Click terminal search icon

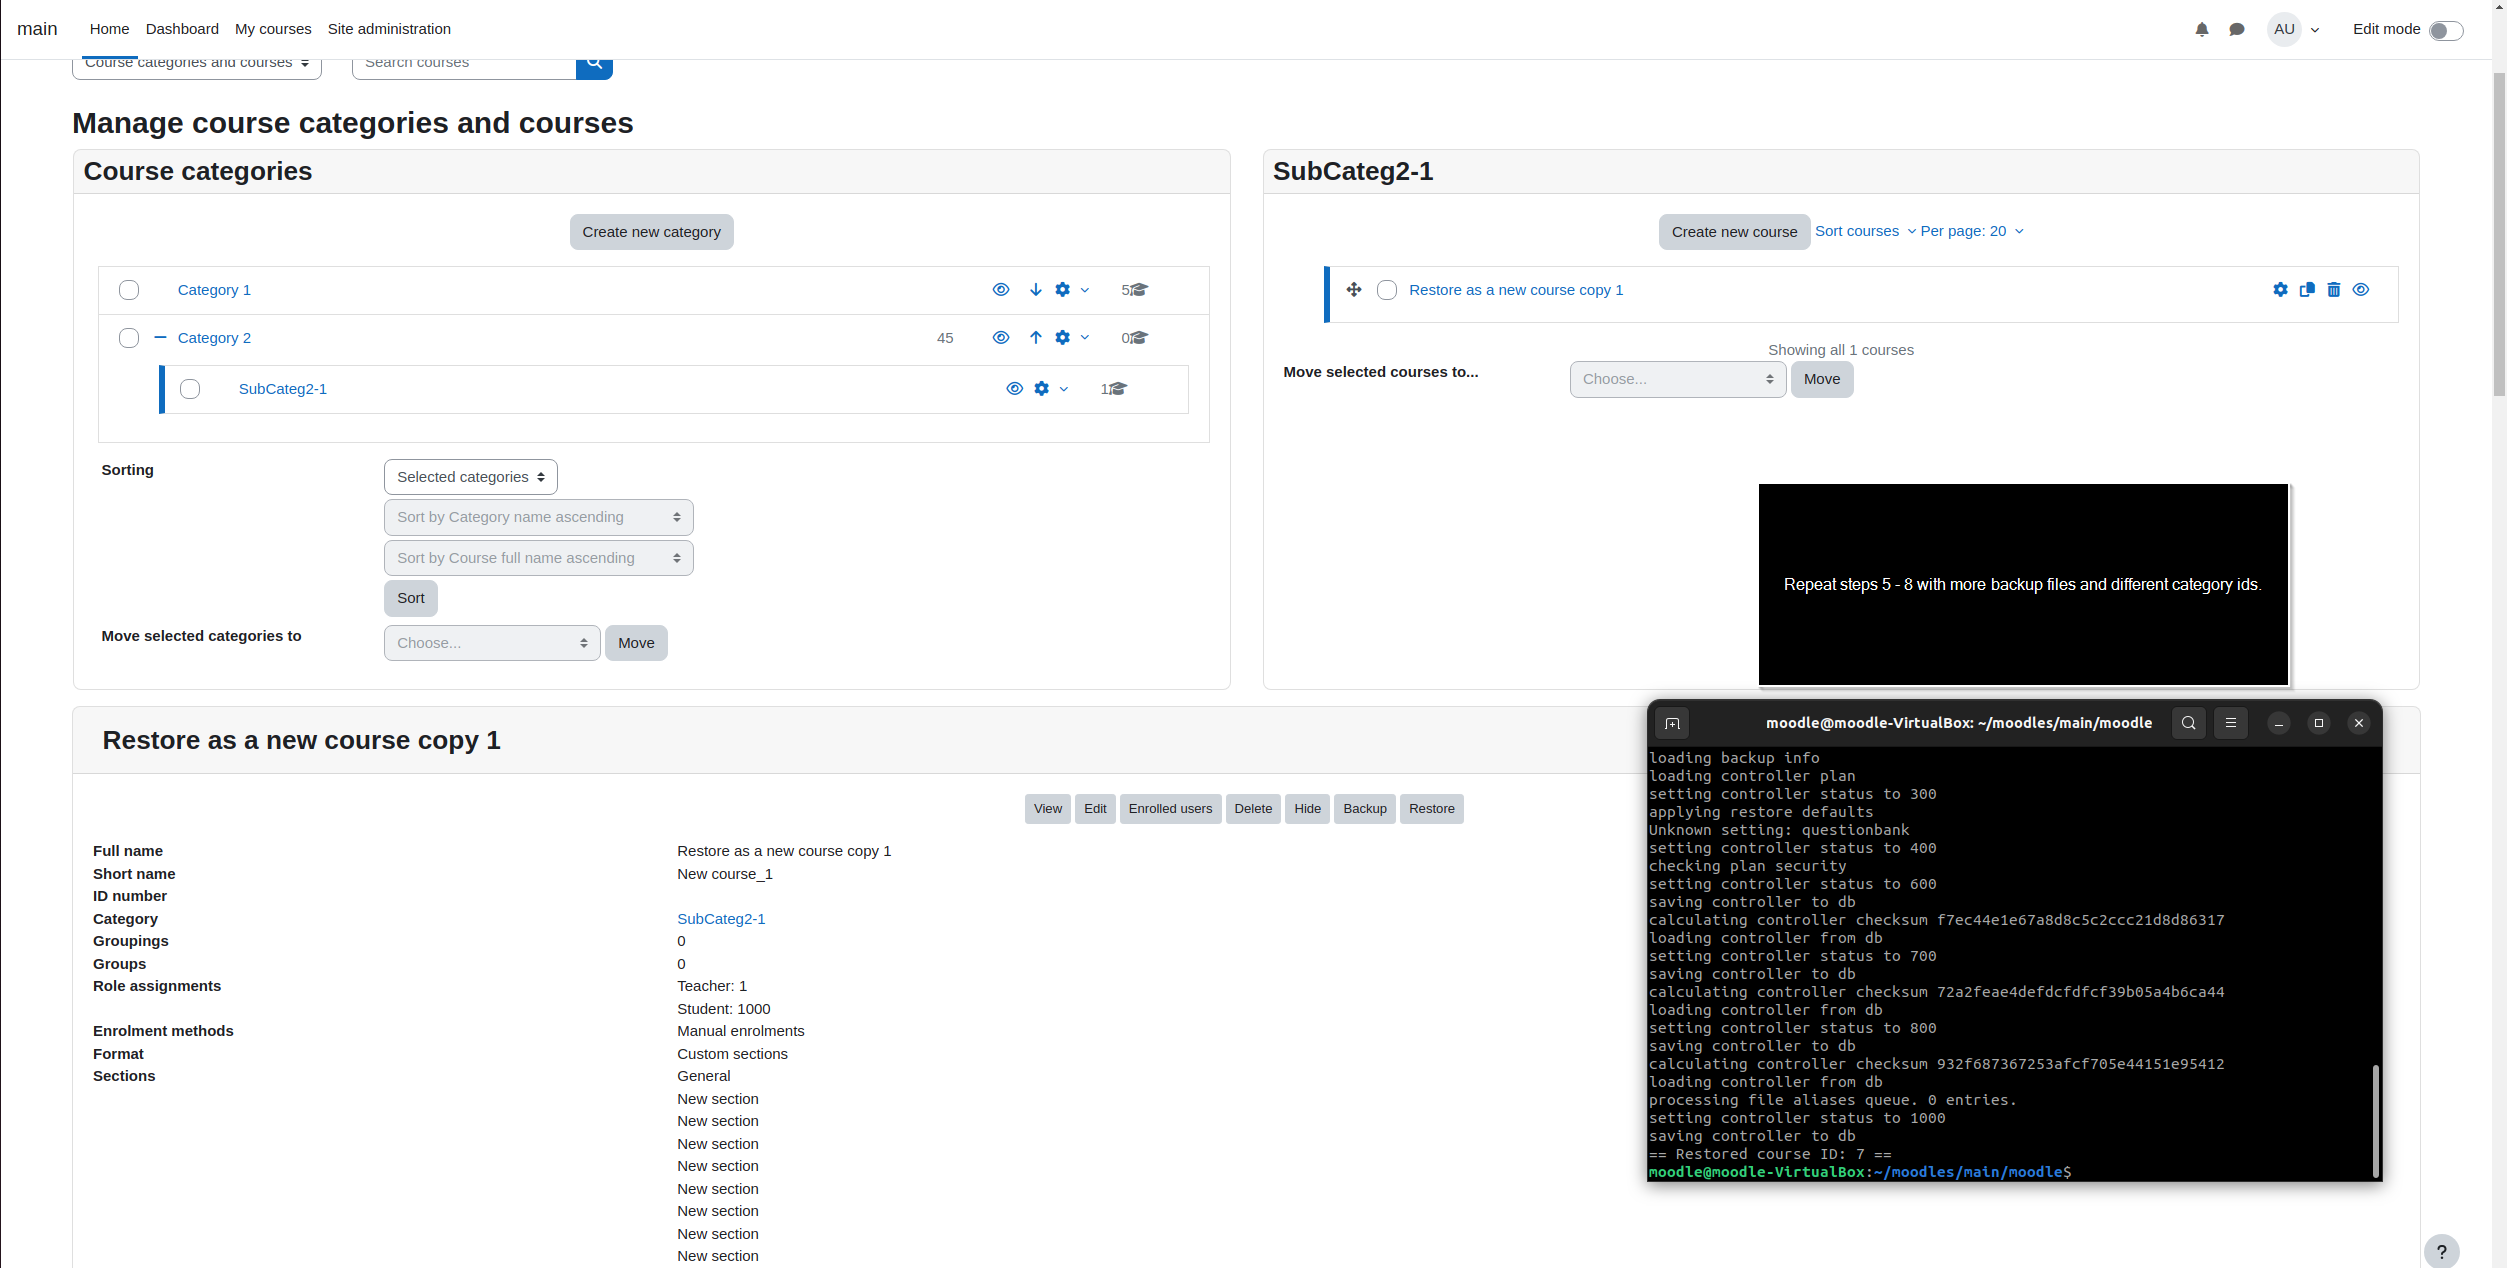(x=2188, y=723)
